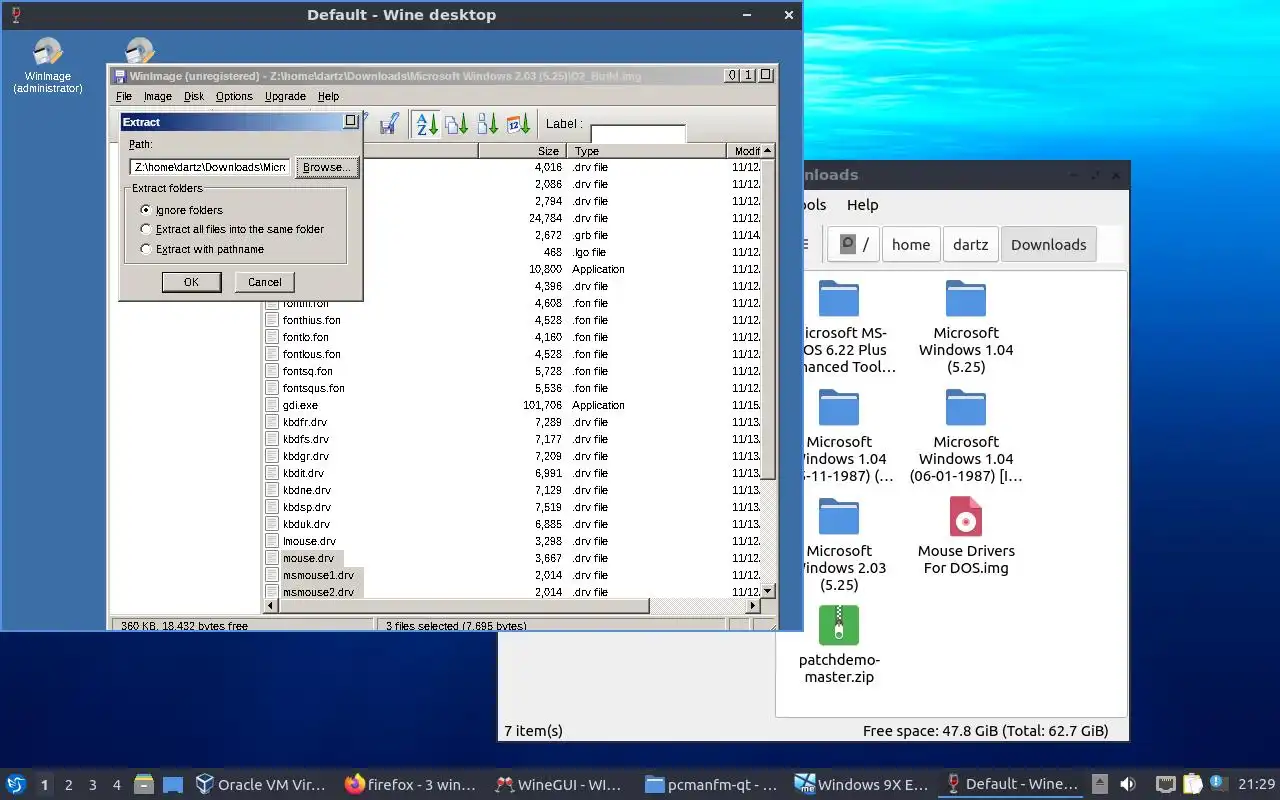Viewport: 1280px width, 800px height.
Task: Open the File menu in WinImage
Action: (x=124, y=96)
